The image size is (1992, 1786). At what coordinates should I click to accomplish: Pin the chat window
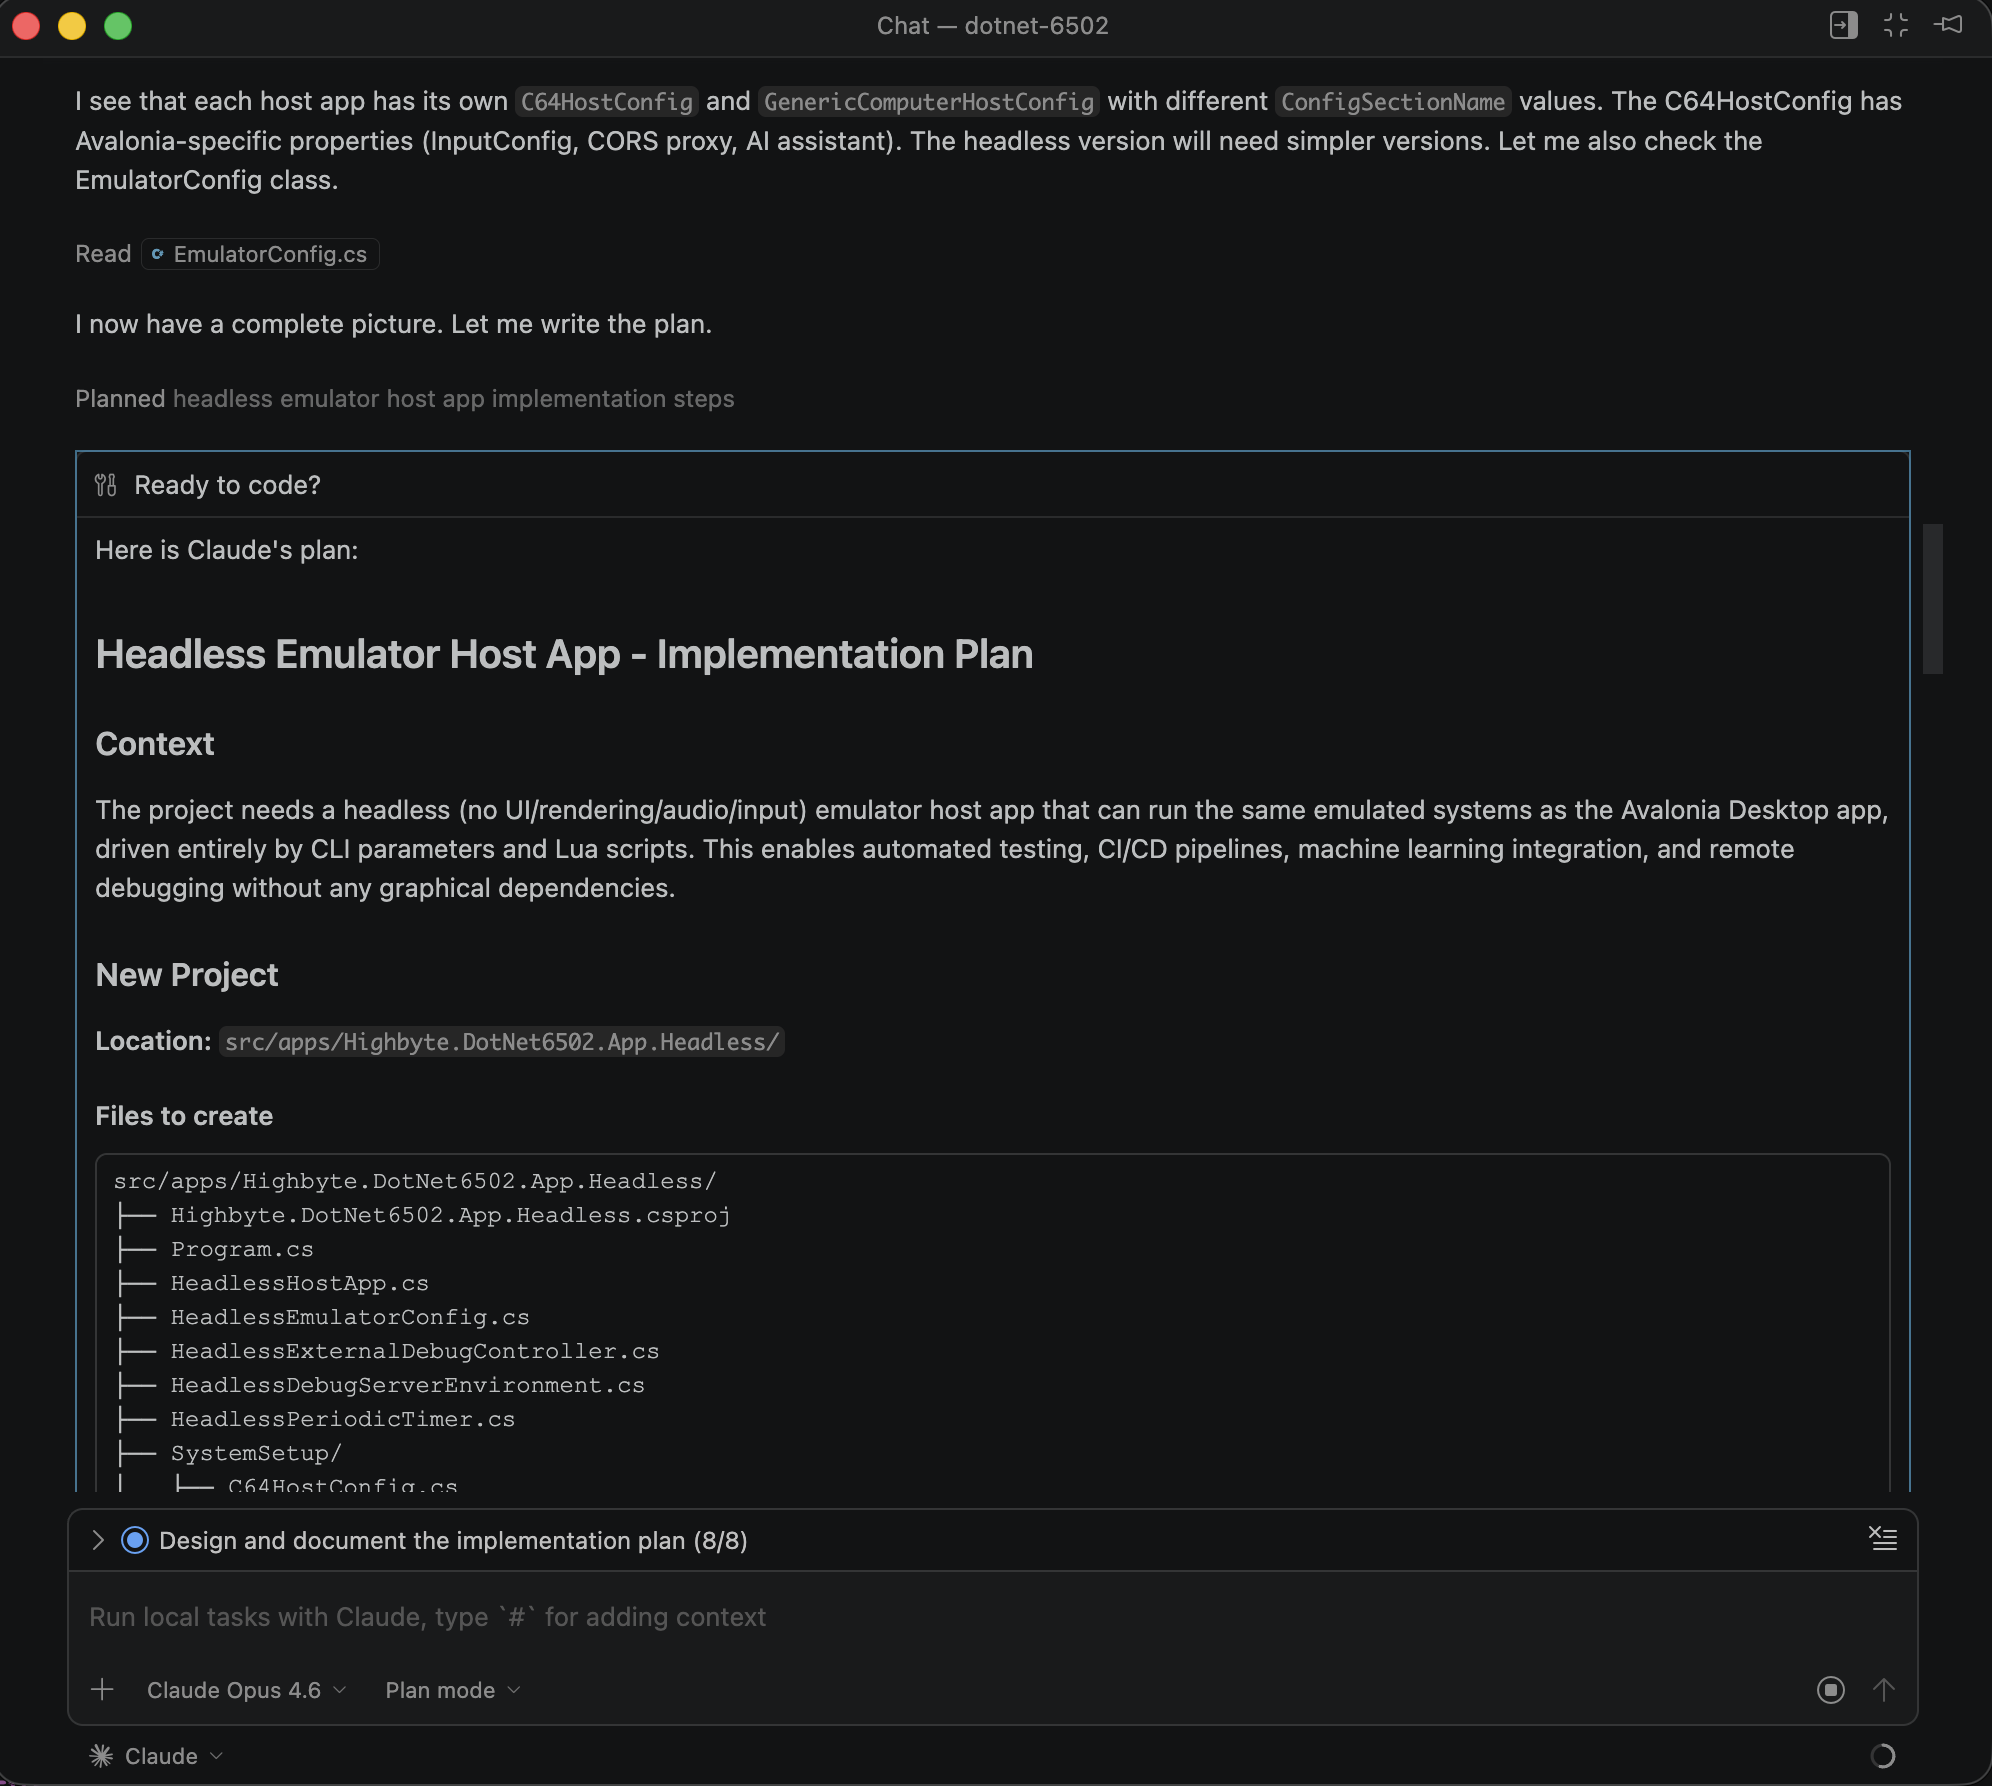[x=1948, y=25]
